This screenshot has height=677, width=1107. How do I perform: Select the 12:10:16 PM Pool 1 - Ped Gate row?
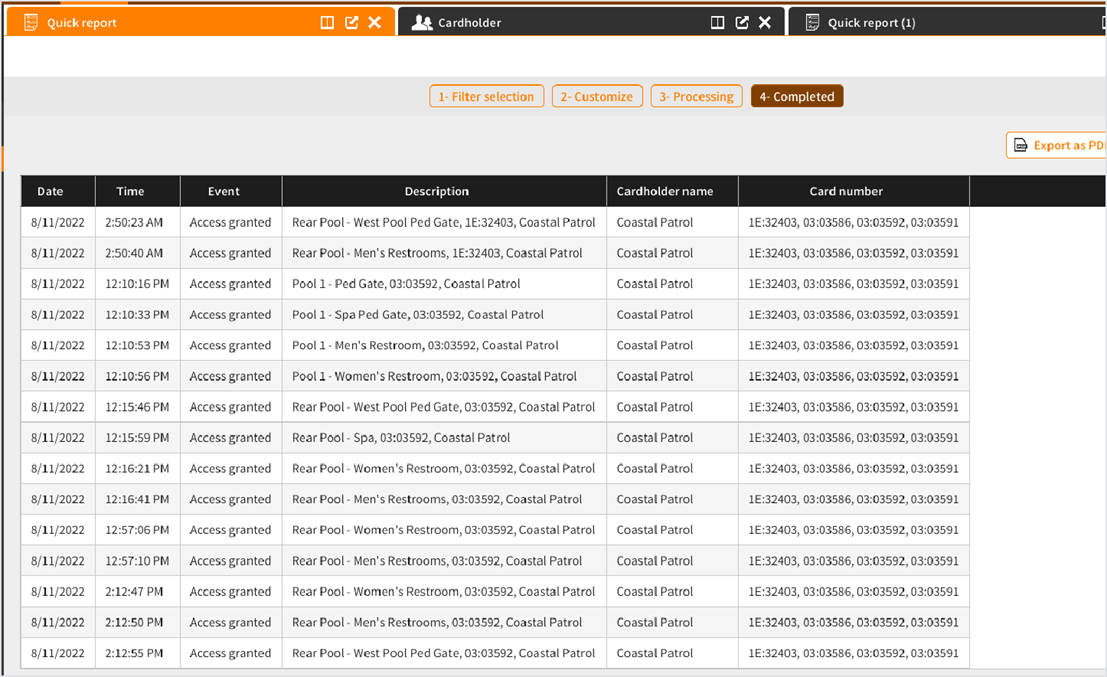(405, 284)
